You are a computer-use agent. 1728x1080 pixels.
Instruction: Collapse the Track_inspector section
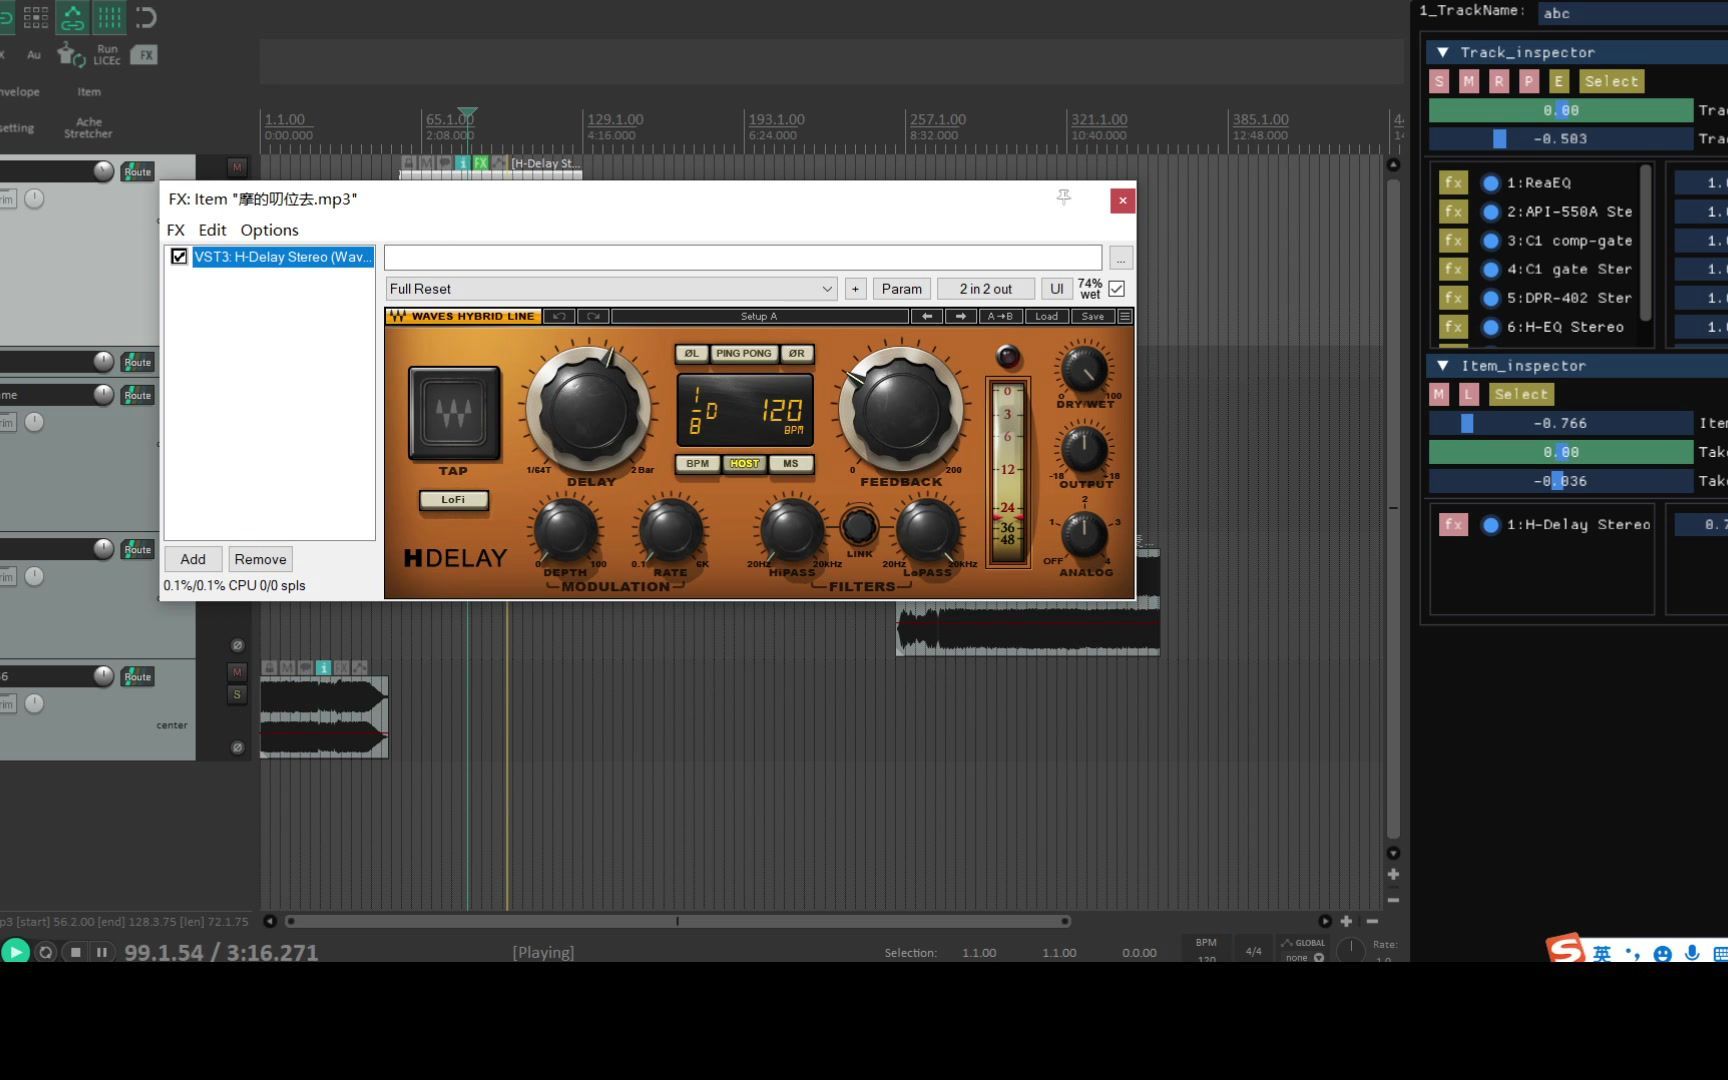coord(1443,52)
